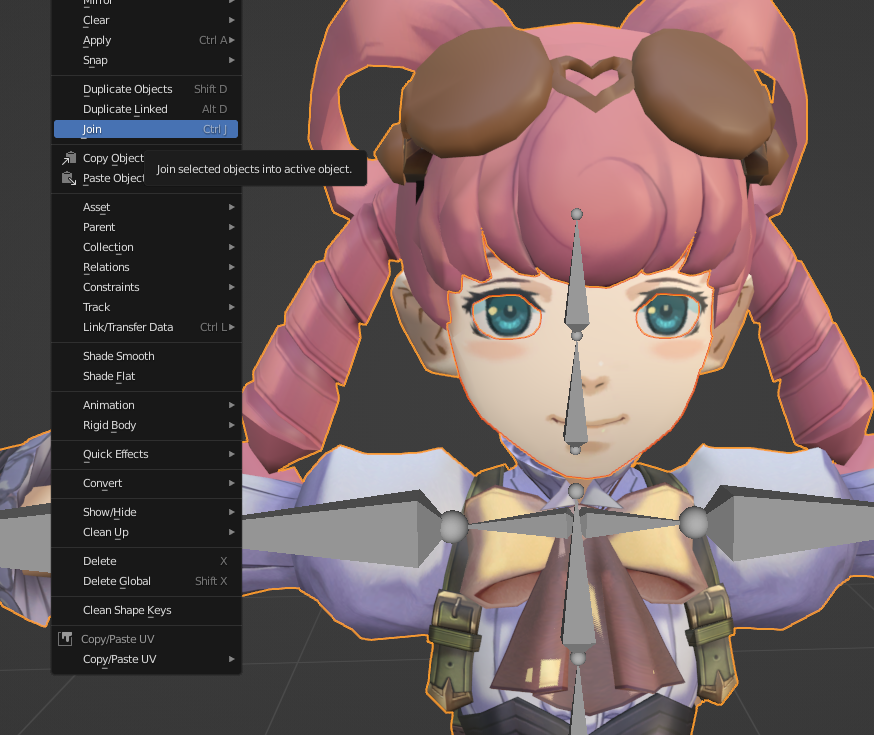The image size is (874, 735).
Task: Click the right shoulder bone joint sphere
Action: click(x=693, y=523)
